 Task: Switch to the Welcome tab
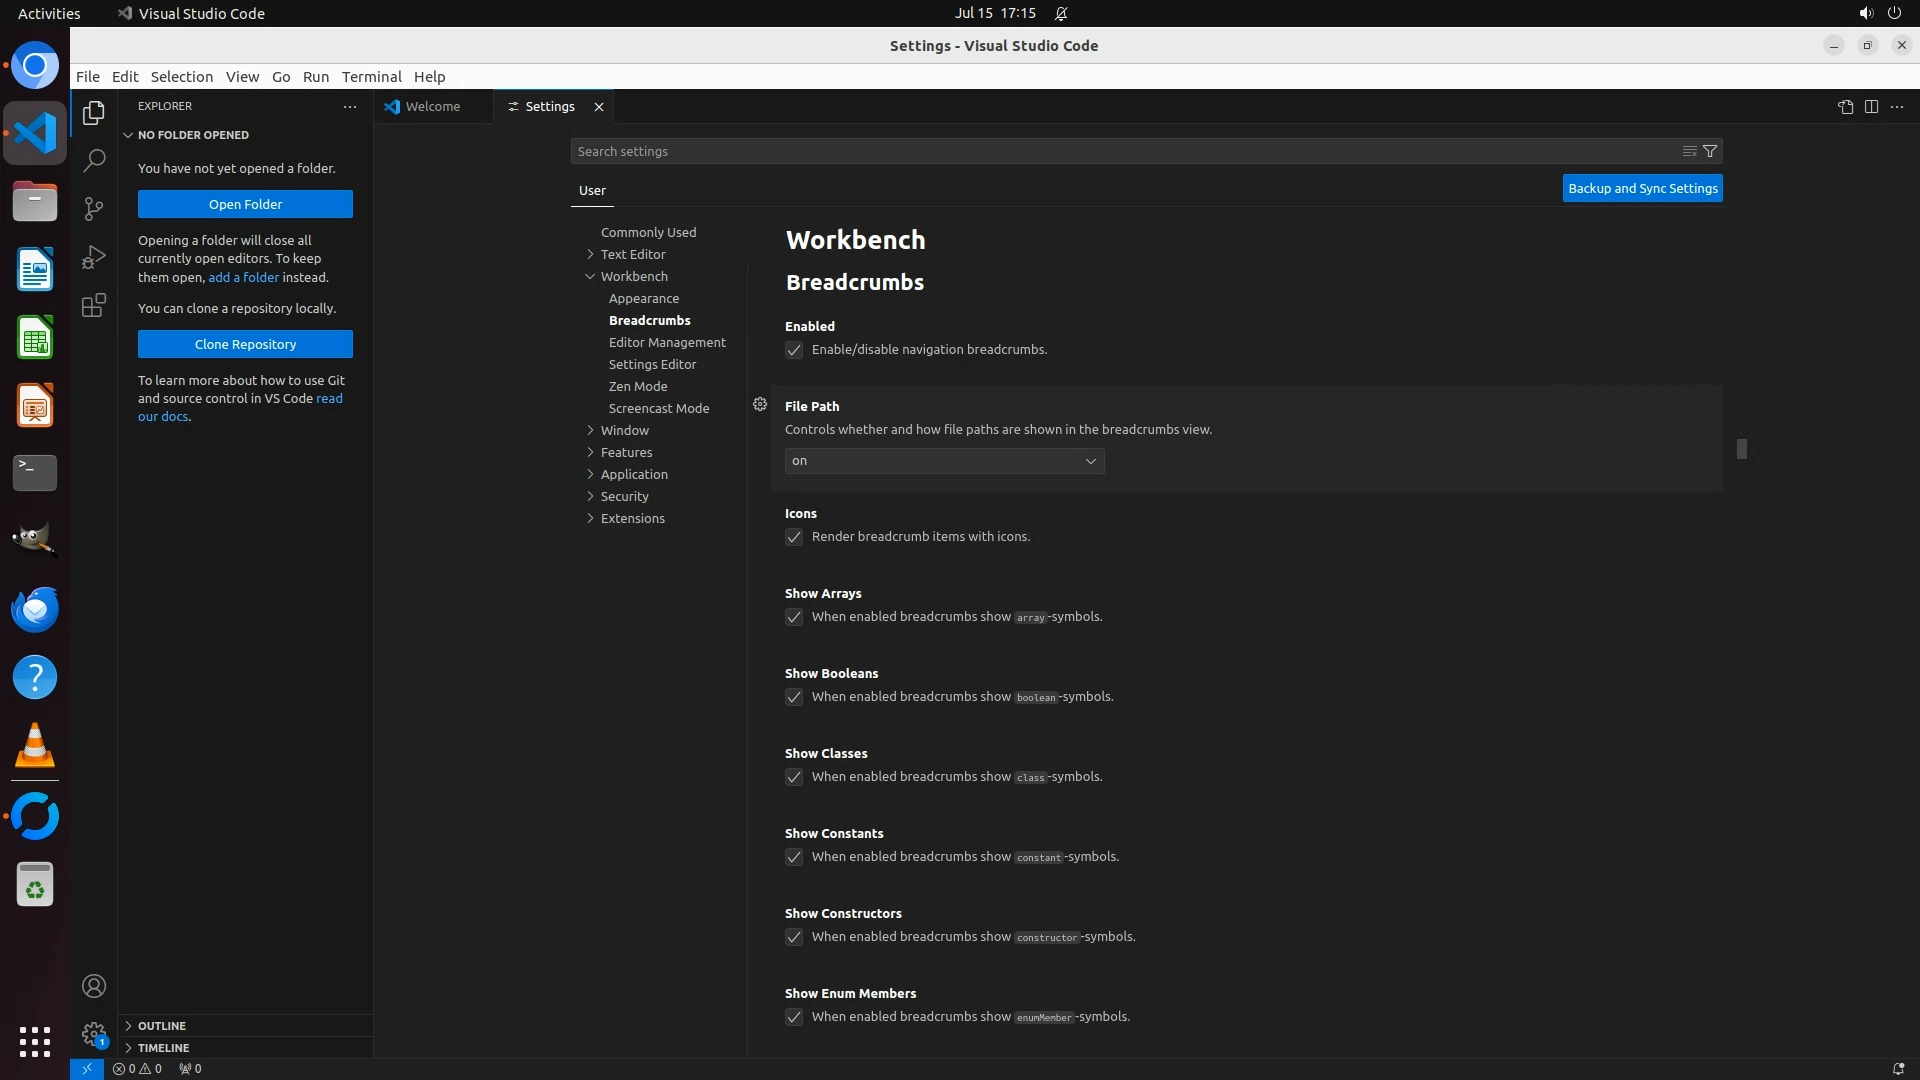pos(432,107)
